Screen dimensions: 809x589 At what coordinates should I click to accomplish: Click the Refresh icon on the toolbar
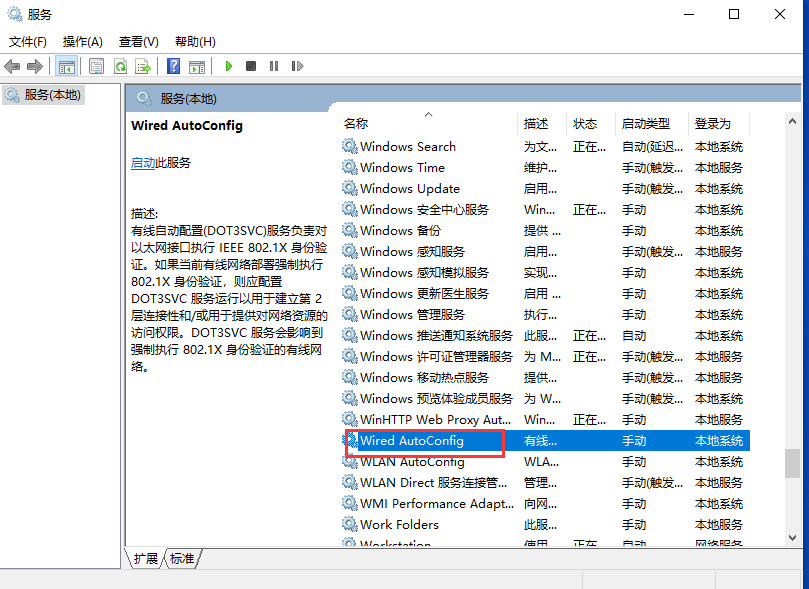121,66
